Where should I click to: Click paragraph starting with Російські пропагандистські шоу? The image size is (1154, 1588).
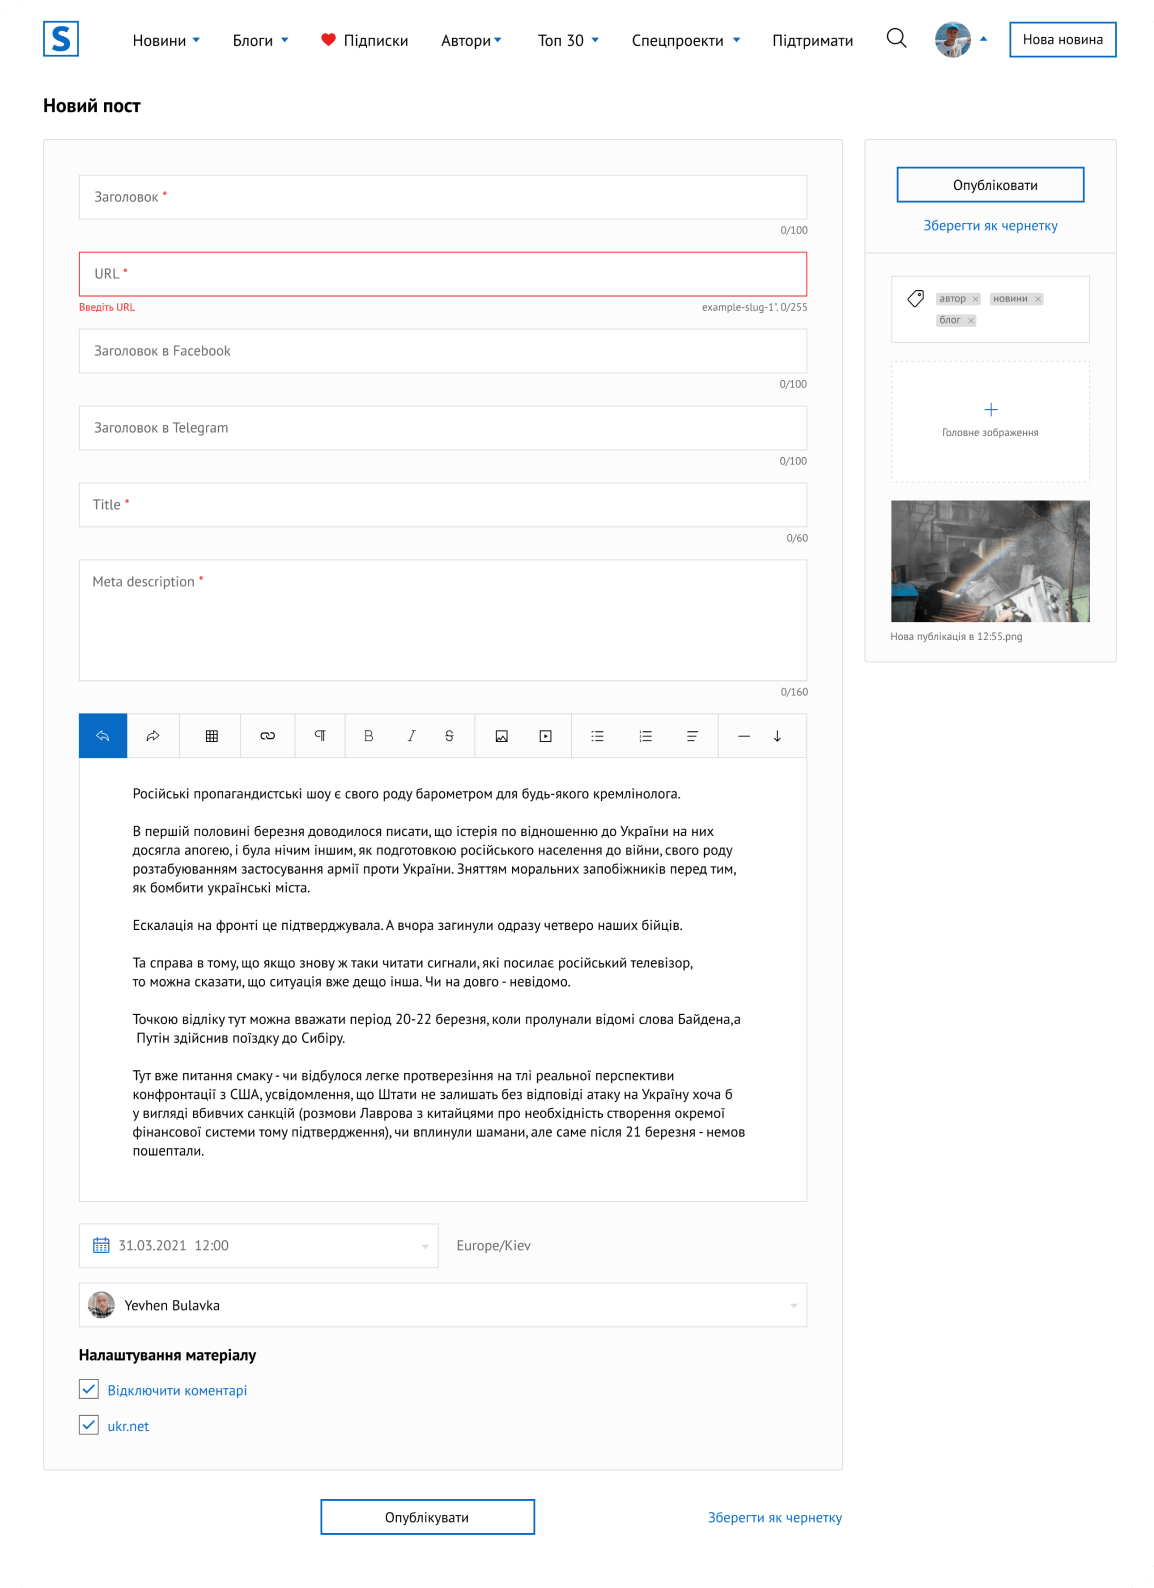pos(407,794)
